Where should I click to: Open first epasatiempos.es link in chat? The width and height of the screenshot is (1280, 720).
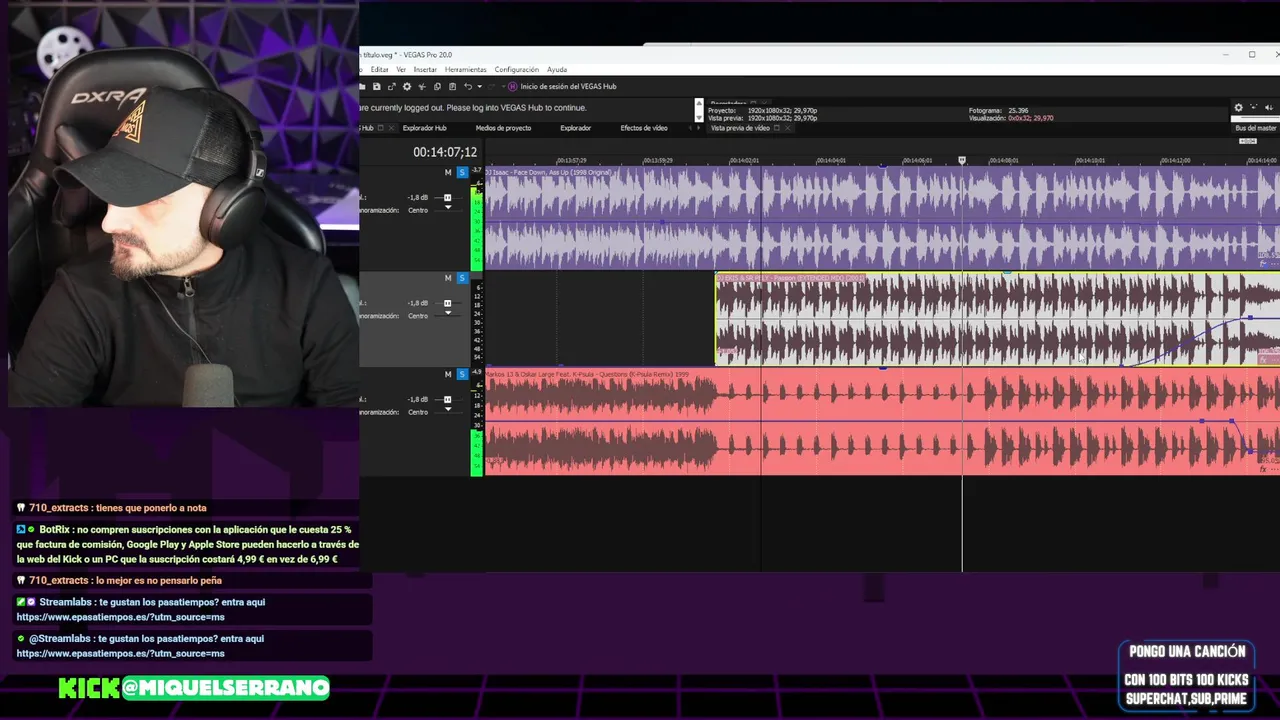pyautogui.click(x=120, y=617)
